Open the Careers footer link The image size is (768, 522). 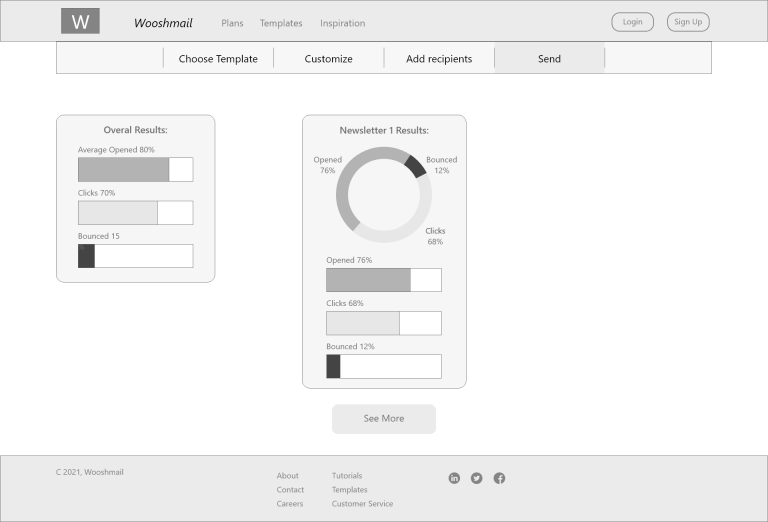coord(289,504)
